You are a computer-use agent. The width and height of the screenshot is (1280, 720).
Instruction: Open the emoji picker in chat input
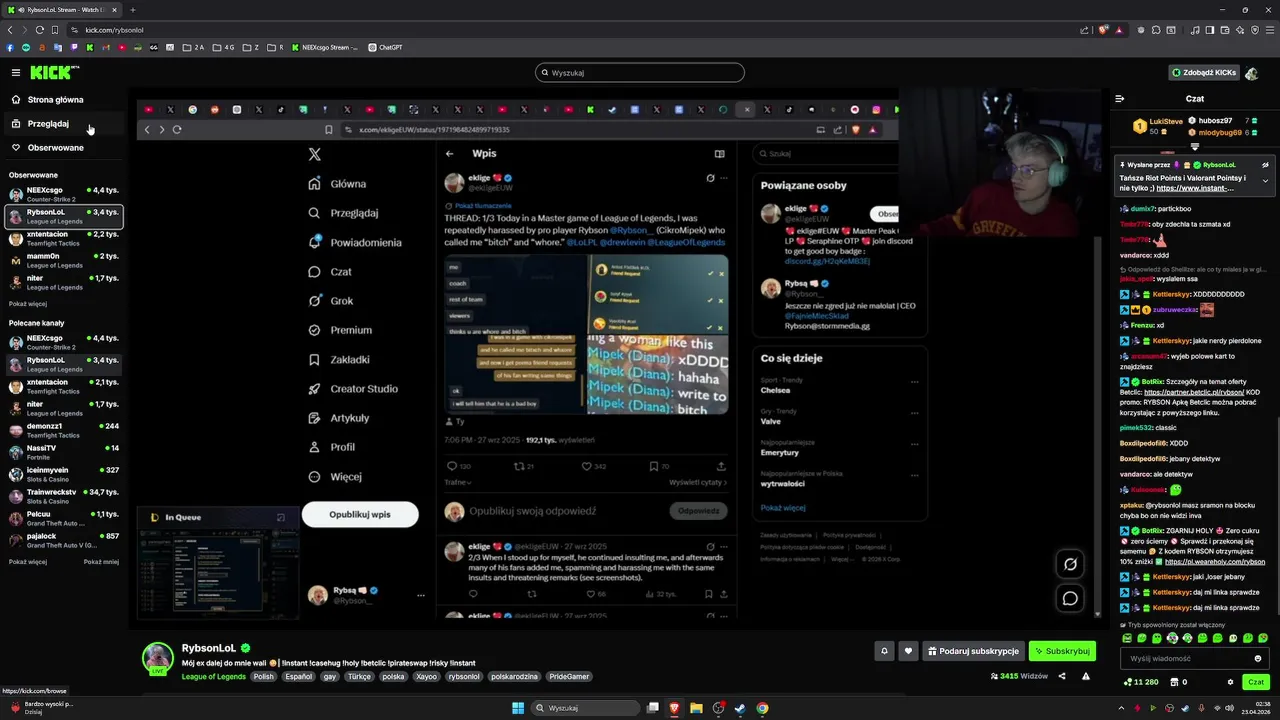(1258, 658)
